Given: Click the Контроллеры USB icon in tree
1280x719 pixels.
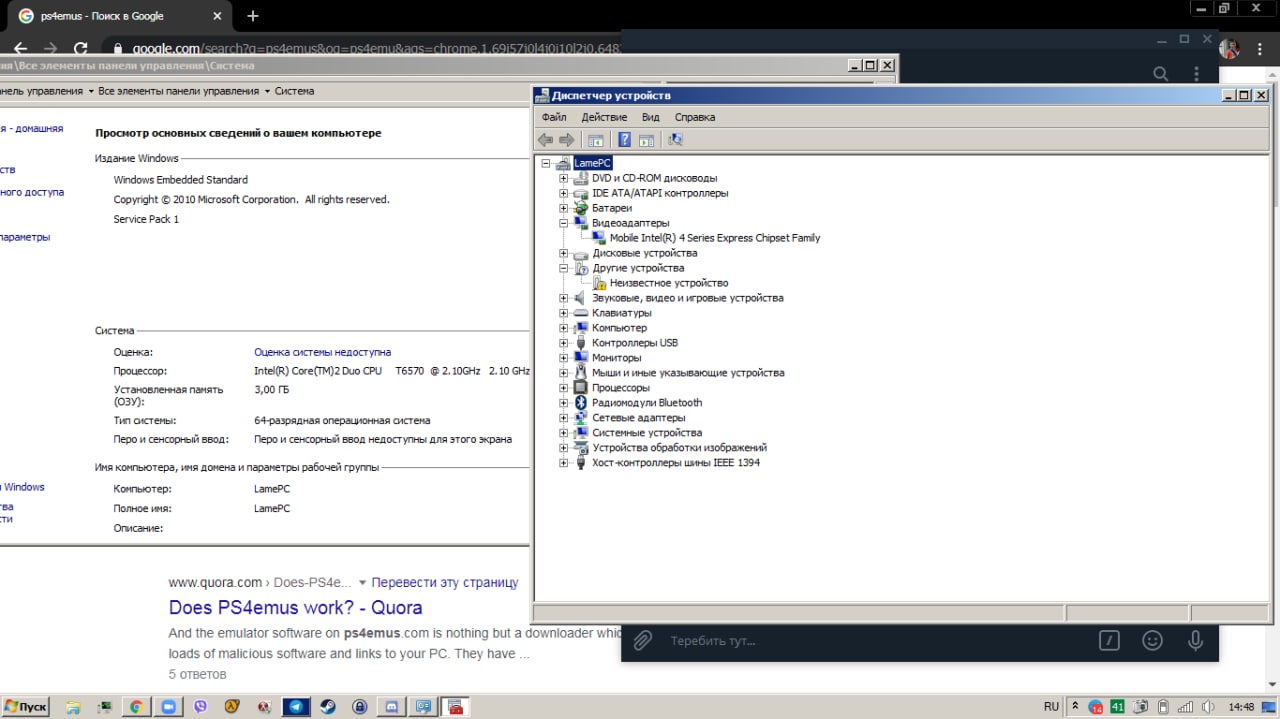Looking at the screenshot, I should pyautogui.click(x=581, y=343).
